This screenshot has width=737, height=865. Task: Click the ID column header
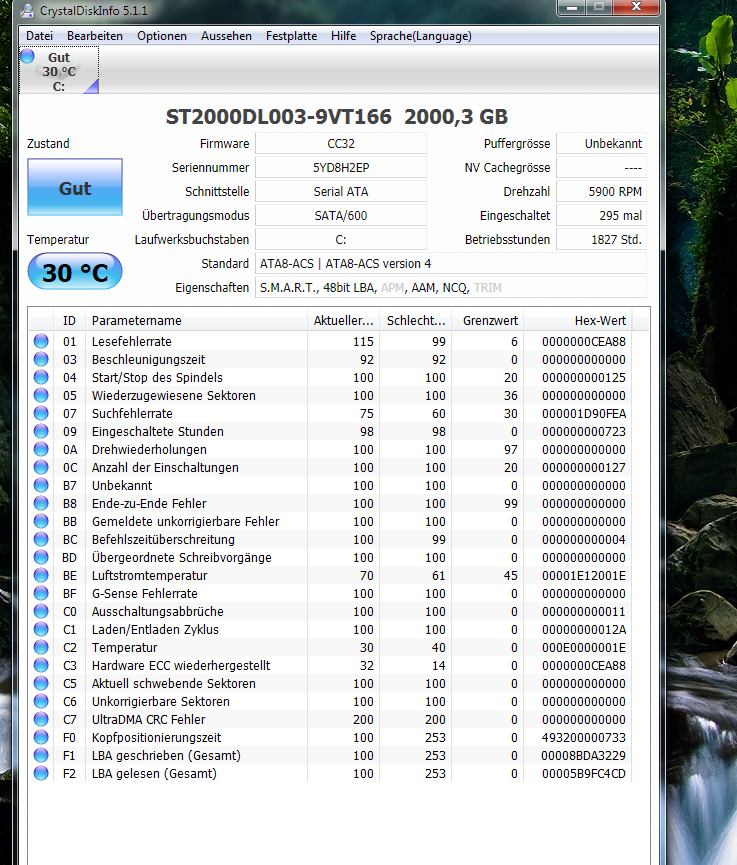click(x=70, y=321)
